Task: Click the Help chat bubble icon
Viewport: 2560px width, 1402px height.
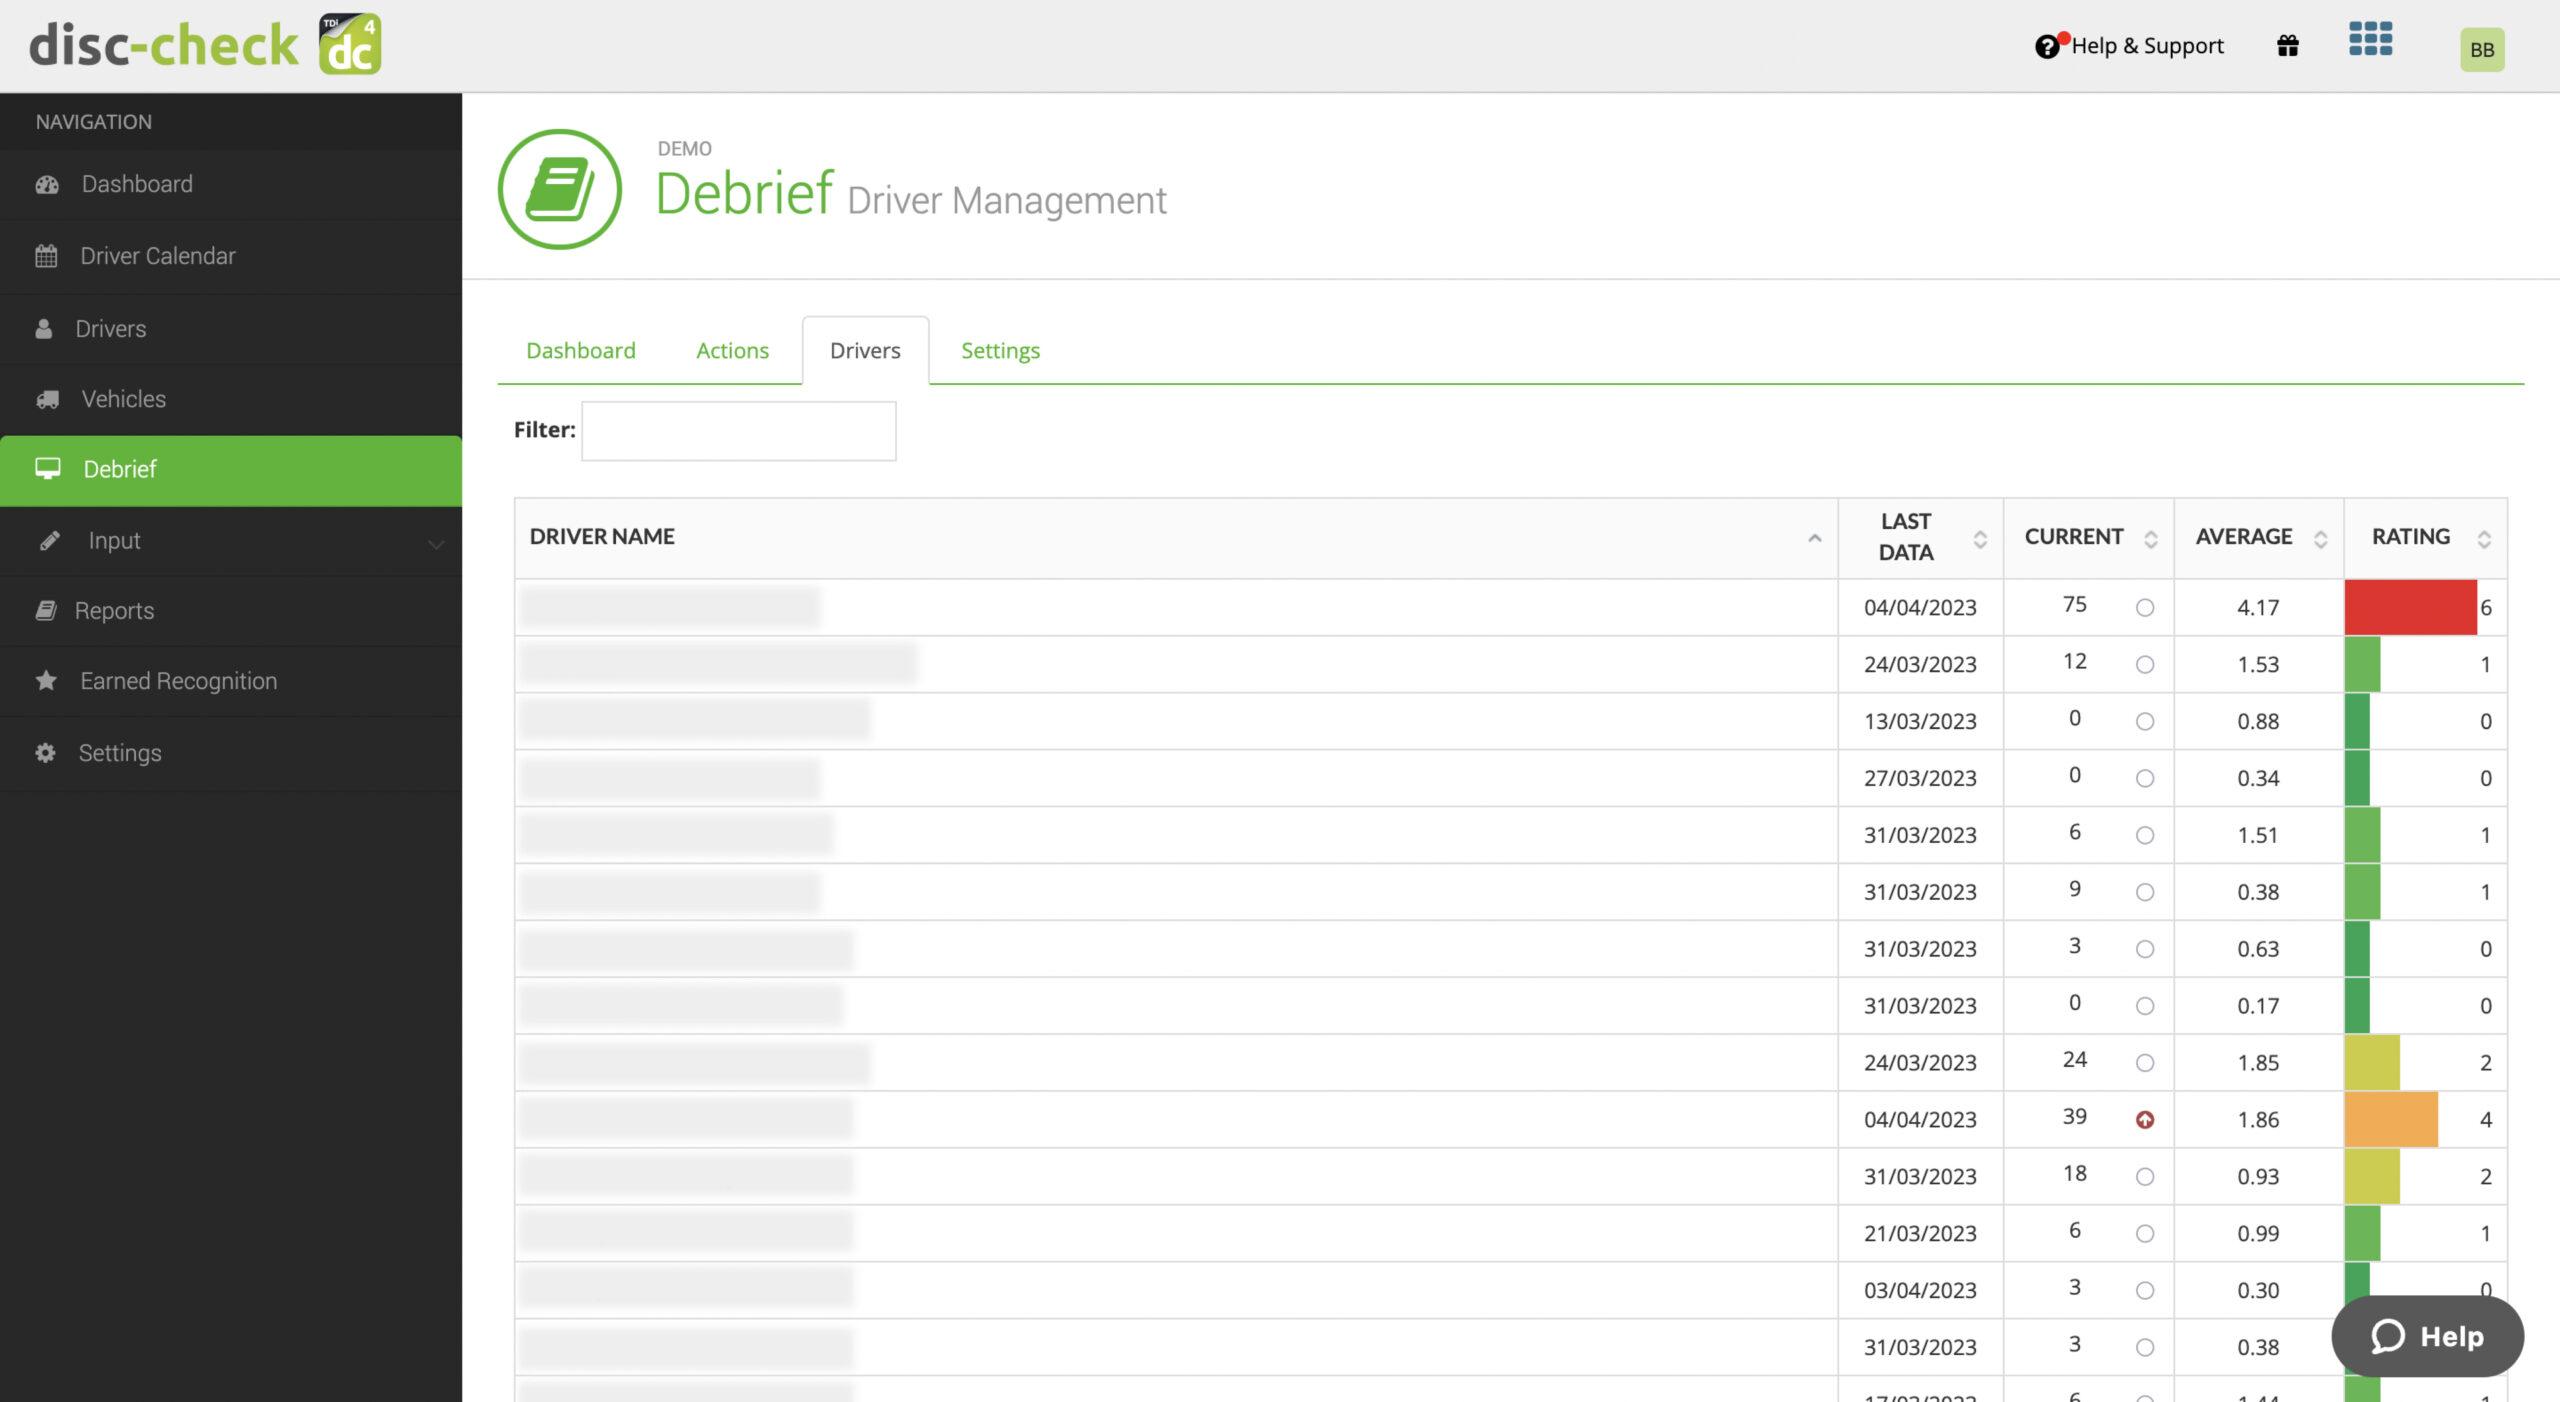Action: (2388, 1336)
